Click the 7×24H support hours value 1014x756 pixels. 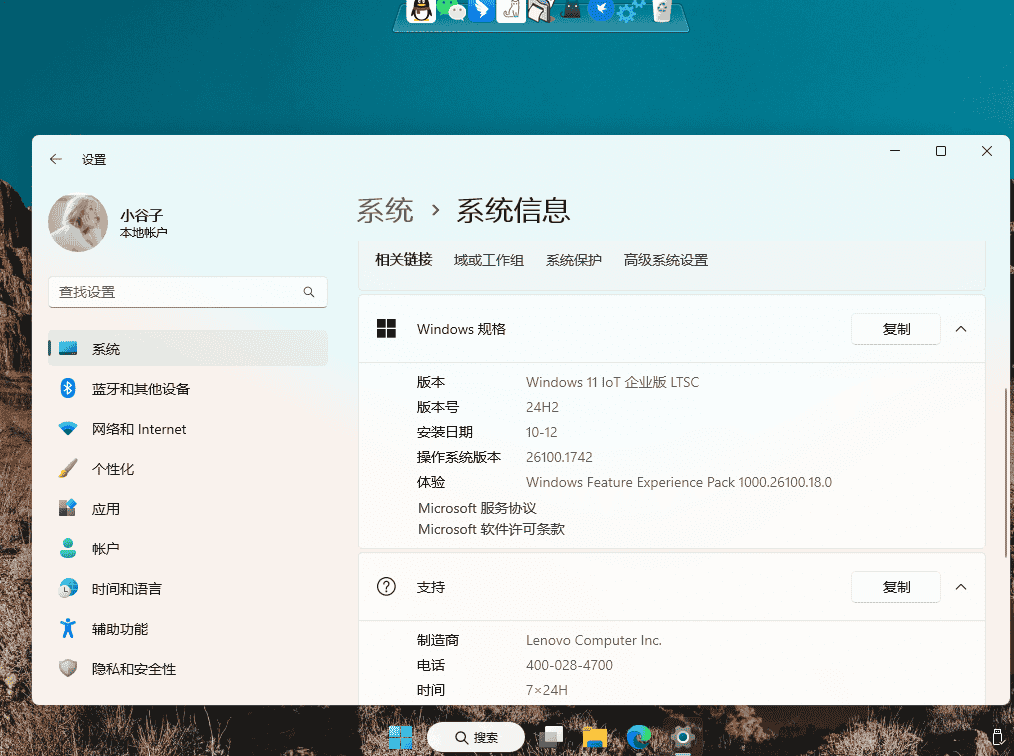546,690
